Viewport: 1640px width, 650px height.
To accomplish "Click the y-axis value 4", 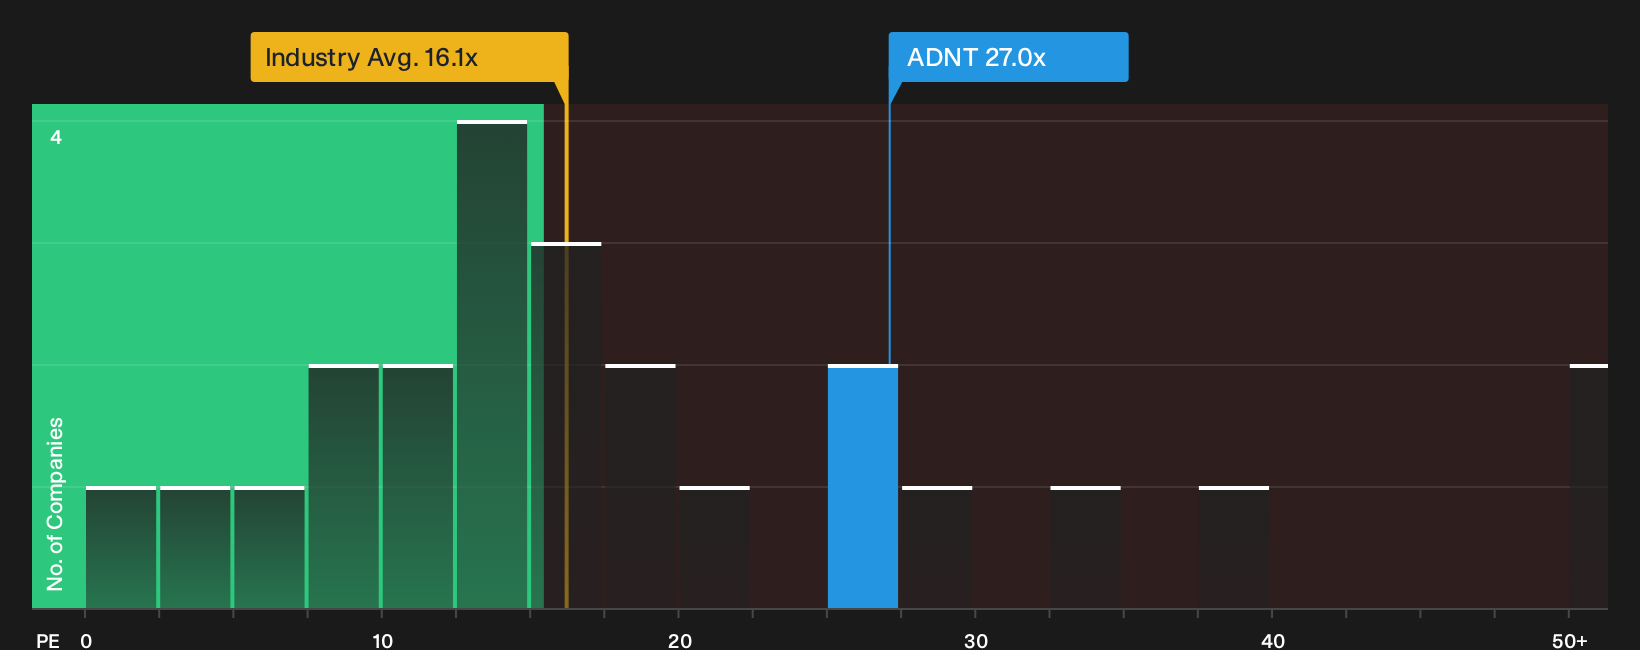I will [56, 137].
